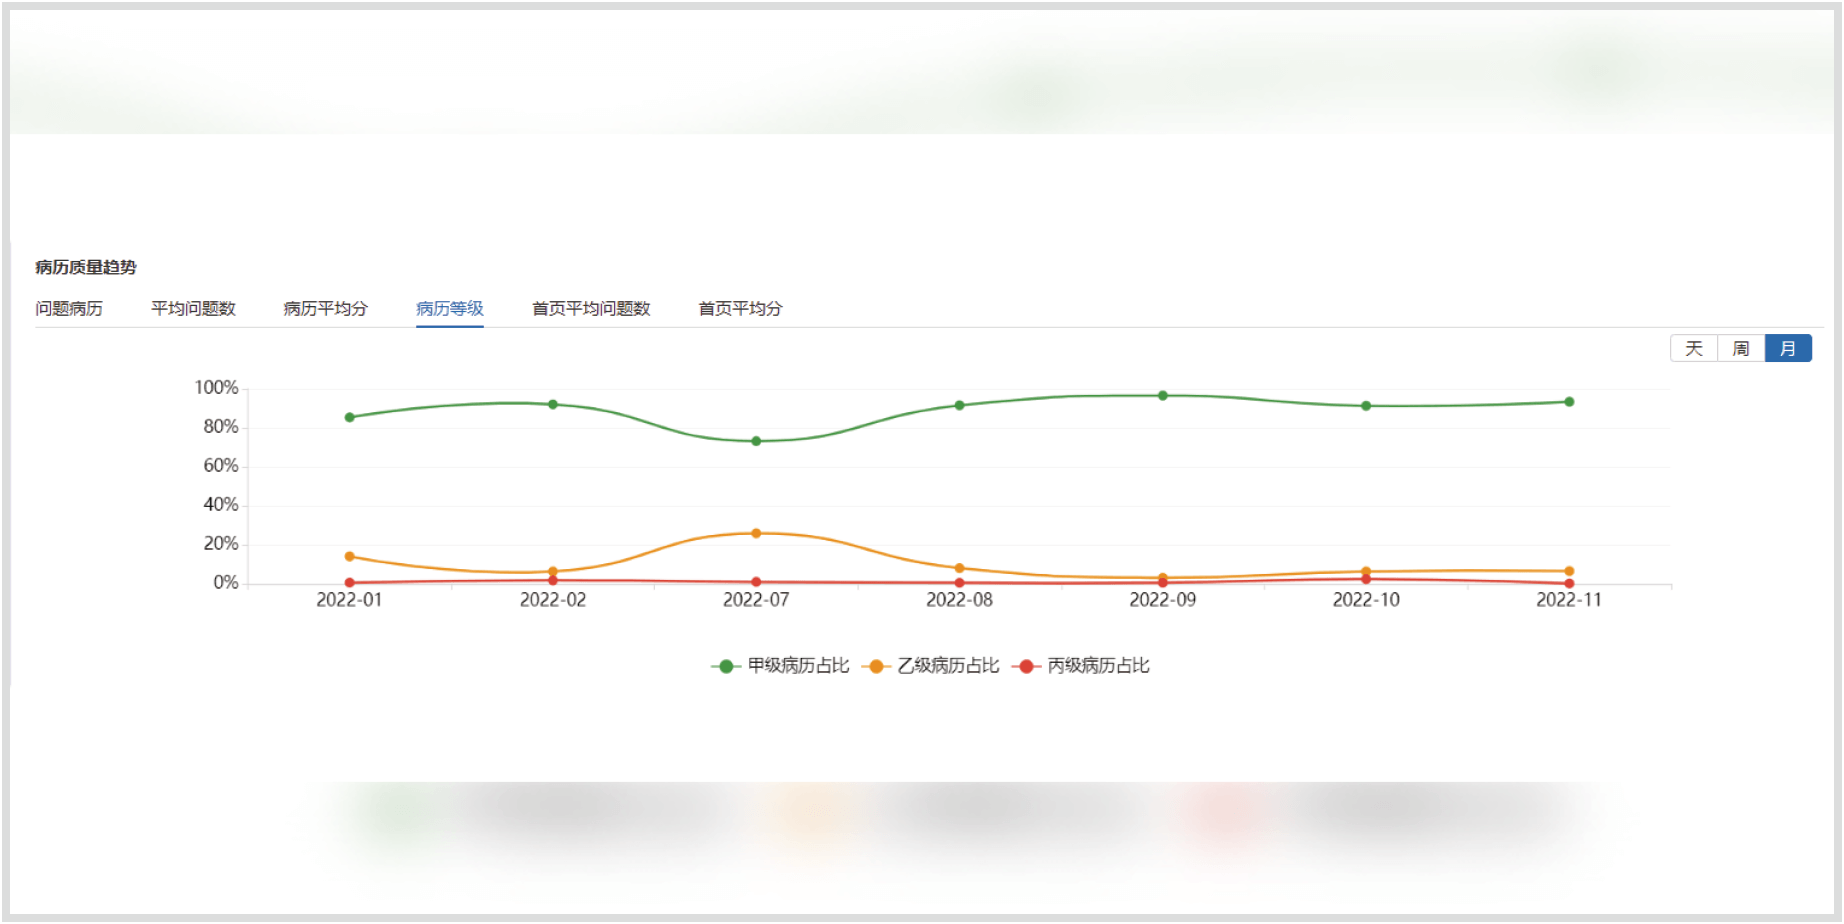This screenshot has height=924, width=1844.
Task: Click the 40% y-axis label
Action: (x=221, y=505)
